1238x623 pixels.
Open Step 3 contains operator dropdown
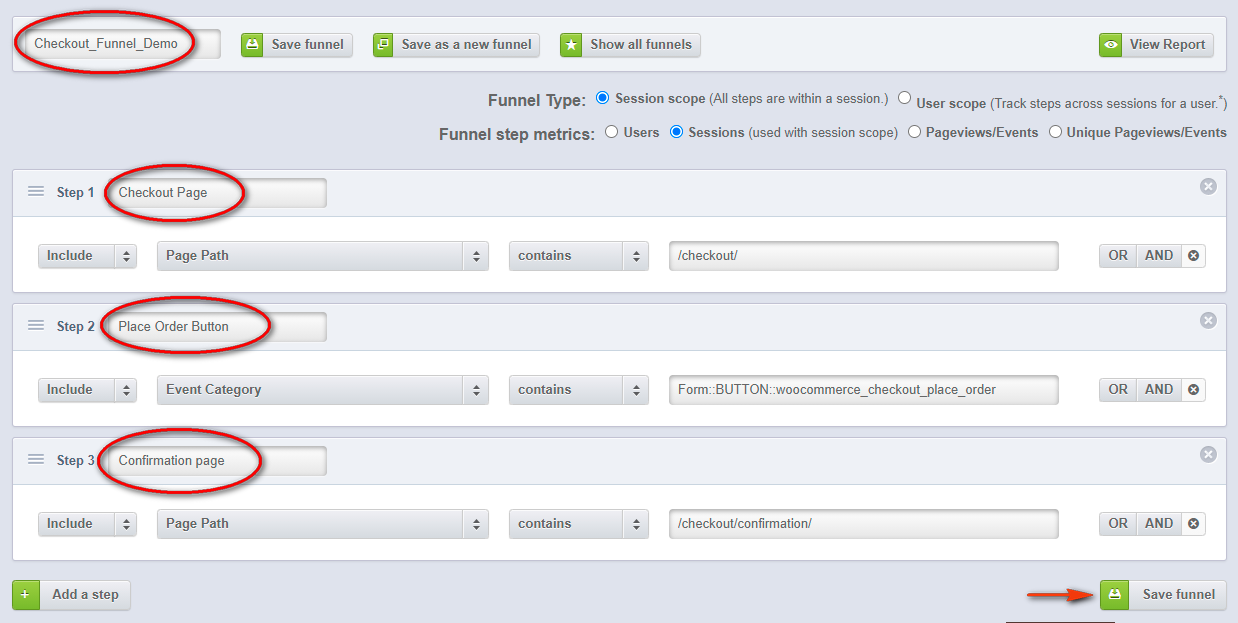(579, 524)
